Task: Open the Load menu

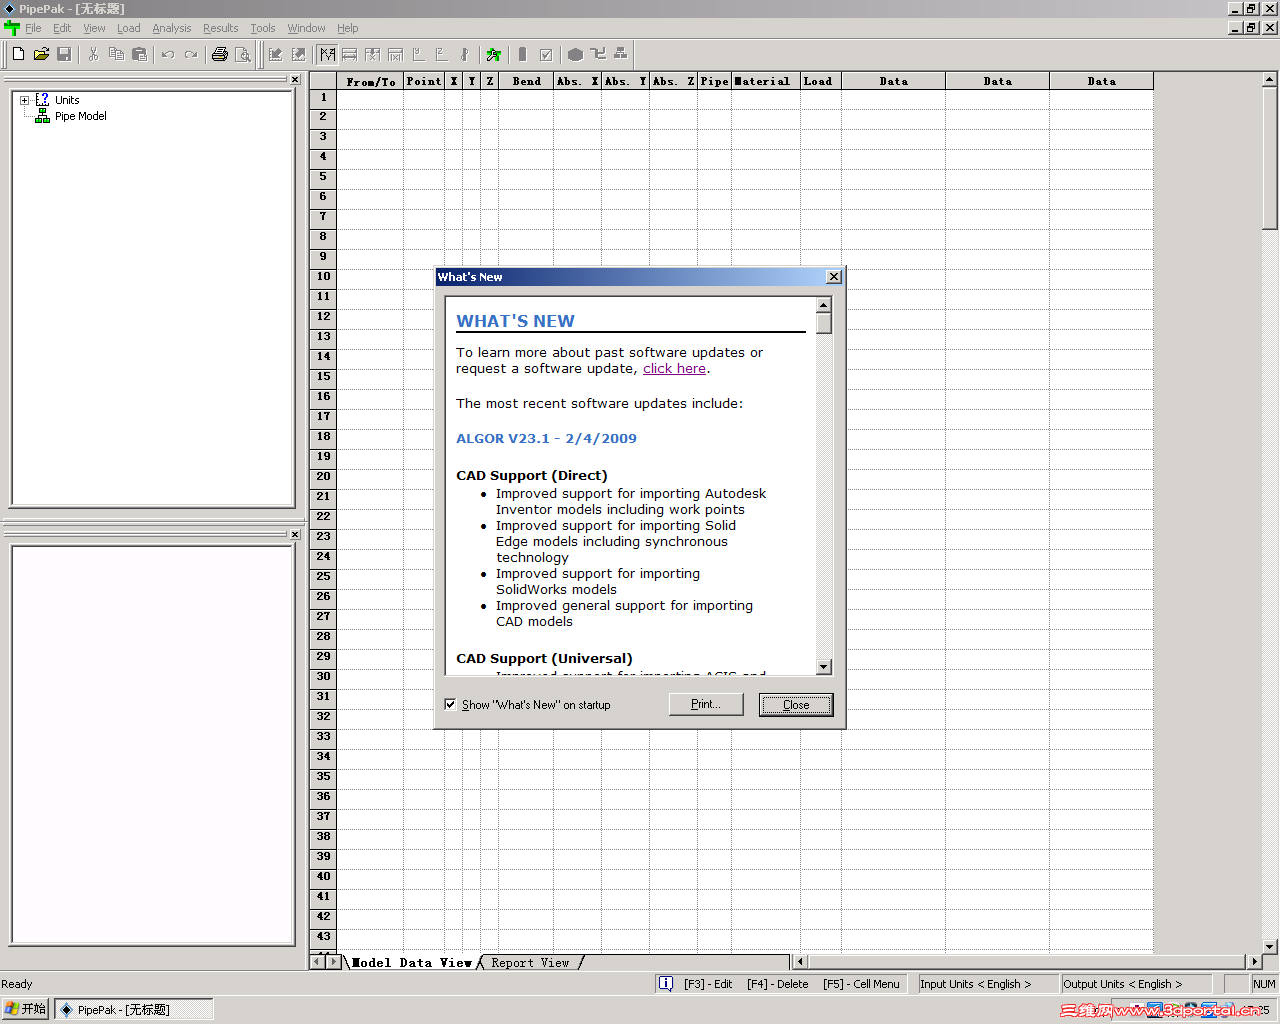Action: pos(129,28)
